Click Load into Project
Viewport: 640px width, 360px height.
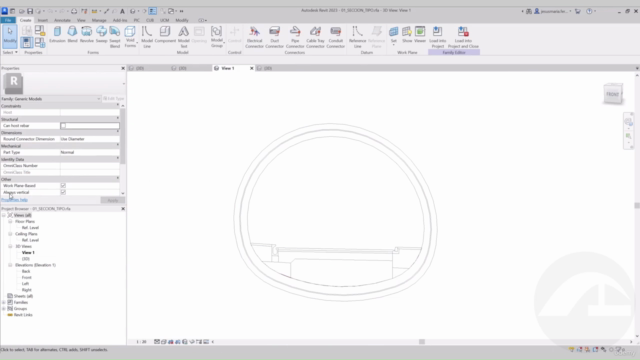click(x=438, y=37)
